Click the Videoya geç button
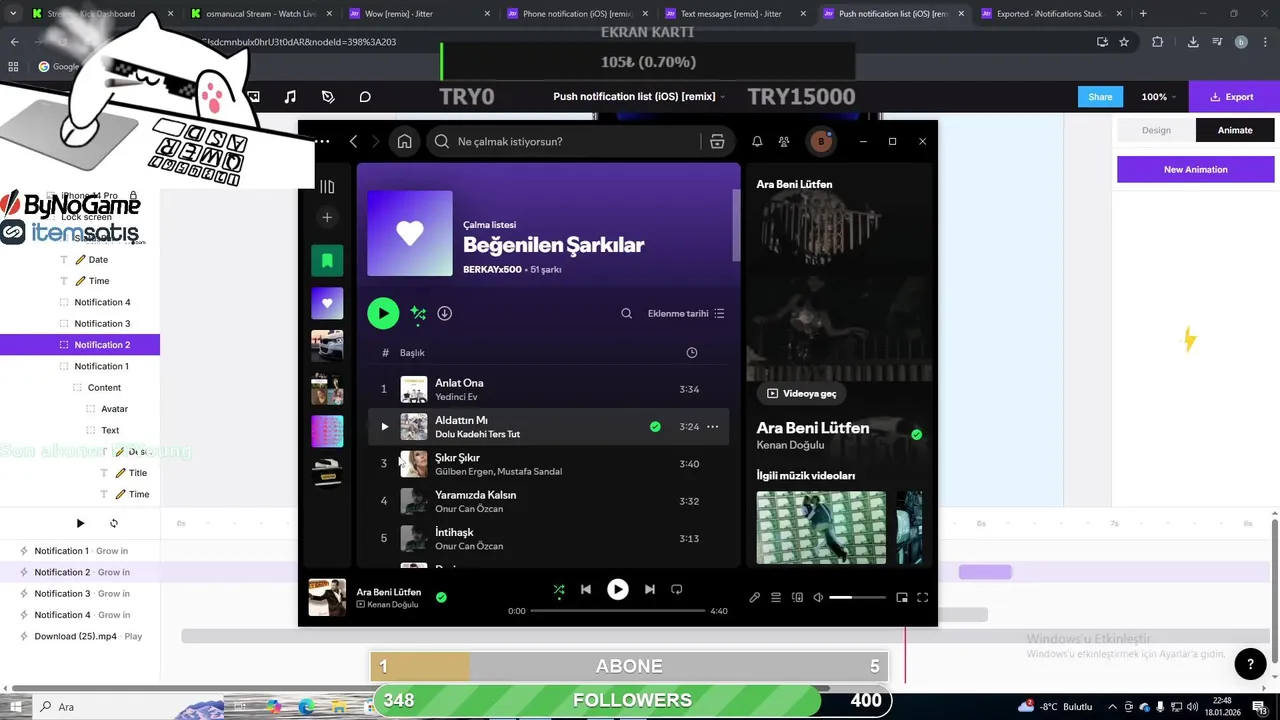 pyautogui.click(x=802, y=393)
